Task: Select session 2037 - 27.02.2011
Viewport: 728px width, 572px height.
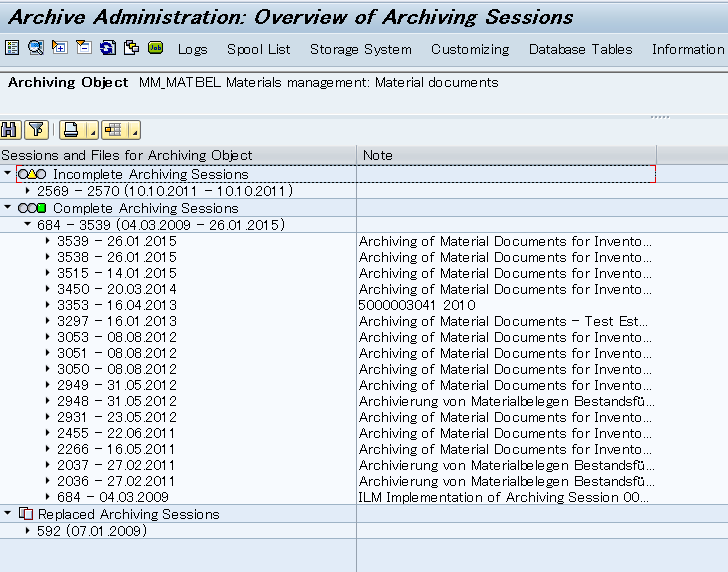Action: [x=116, y=465]
